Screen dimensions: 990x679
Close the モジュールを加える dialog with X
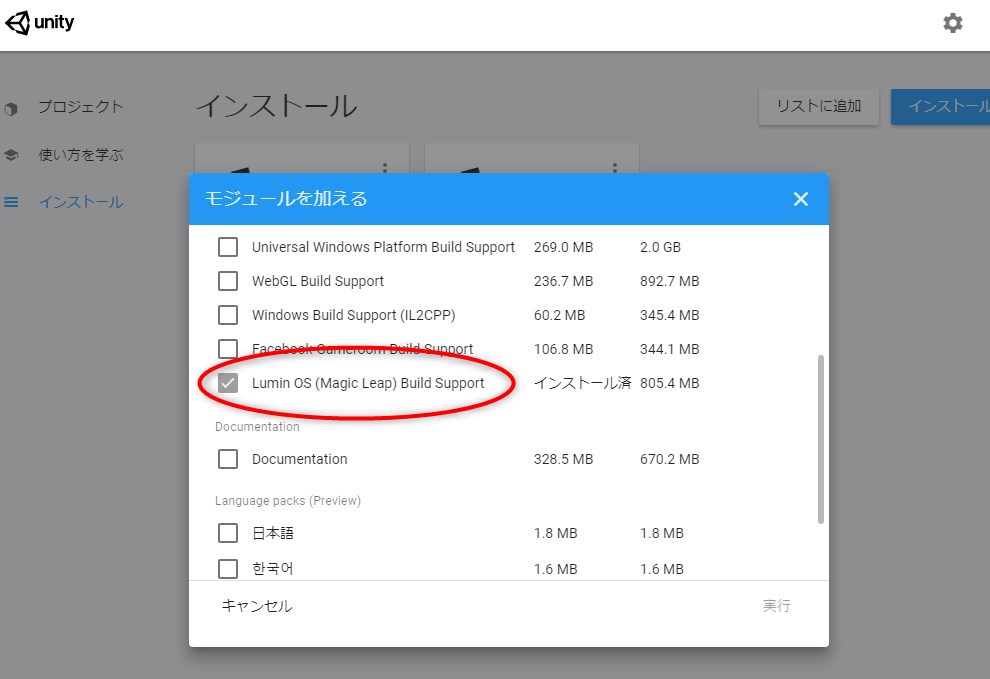pos(801,199)
